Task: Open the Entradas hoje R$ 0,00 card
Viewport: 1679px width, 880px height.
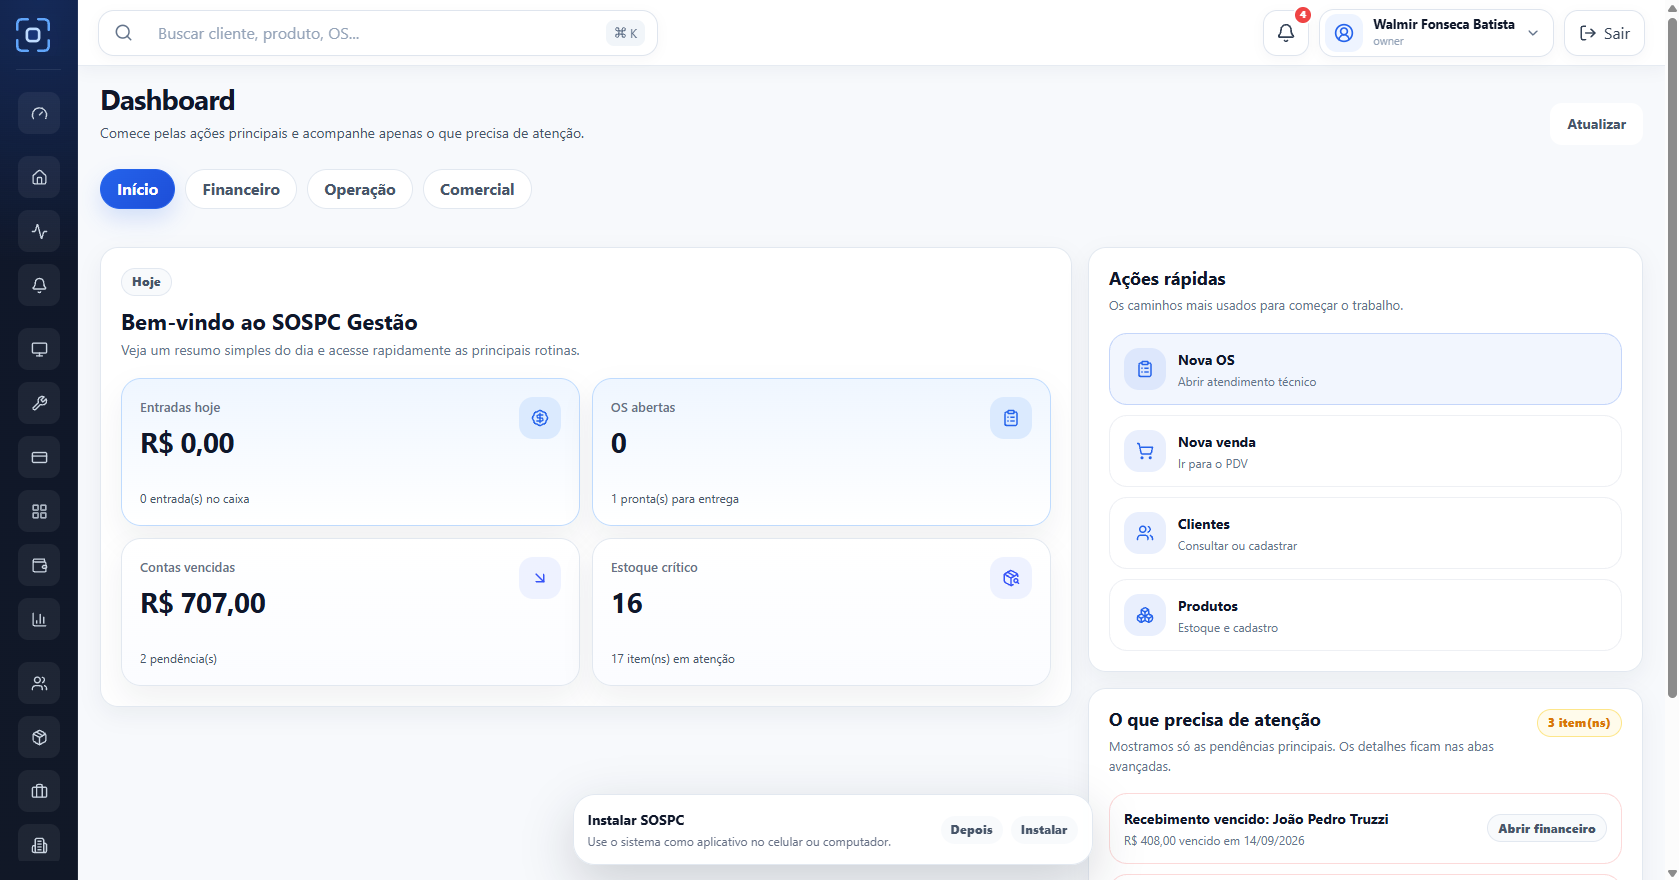Action: (350, 452)
